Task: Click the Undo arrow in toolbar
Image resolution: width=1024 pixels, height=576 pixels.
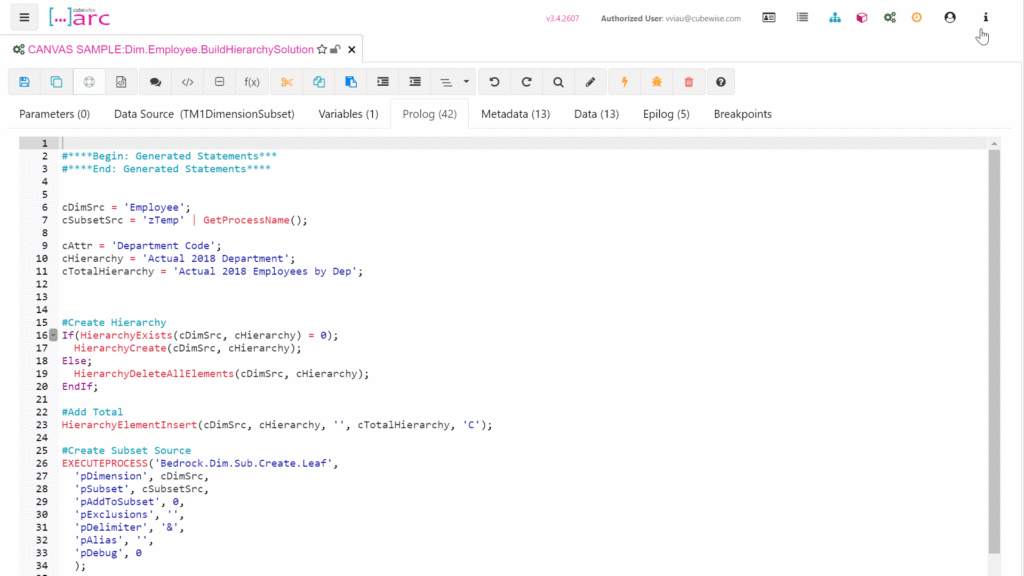Action: click(x=494, y=82)
